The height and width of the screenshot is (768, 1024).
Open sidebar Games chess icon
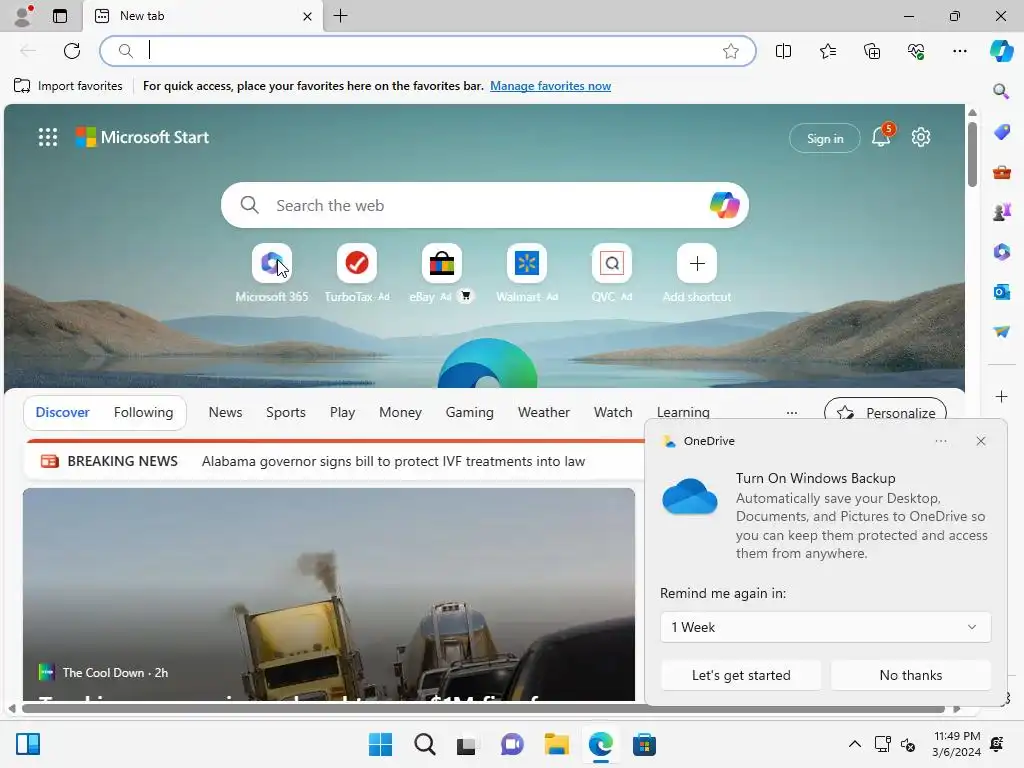pyautogui.click(x=1002, y=212)
